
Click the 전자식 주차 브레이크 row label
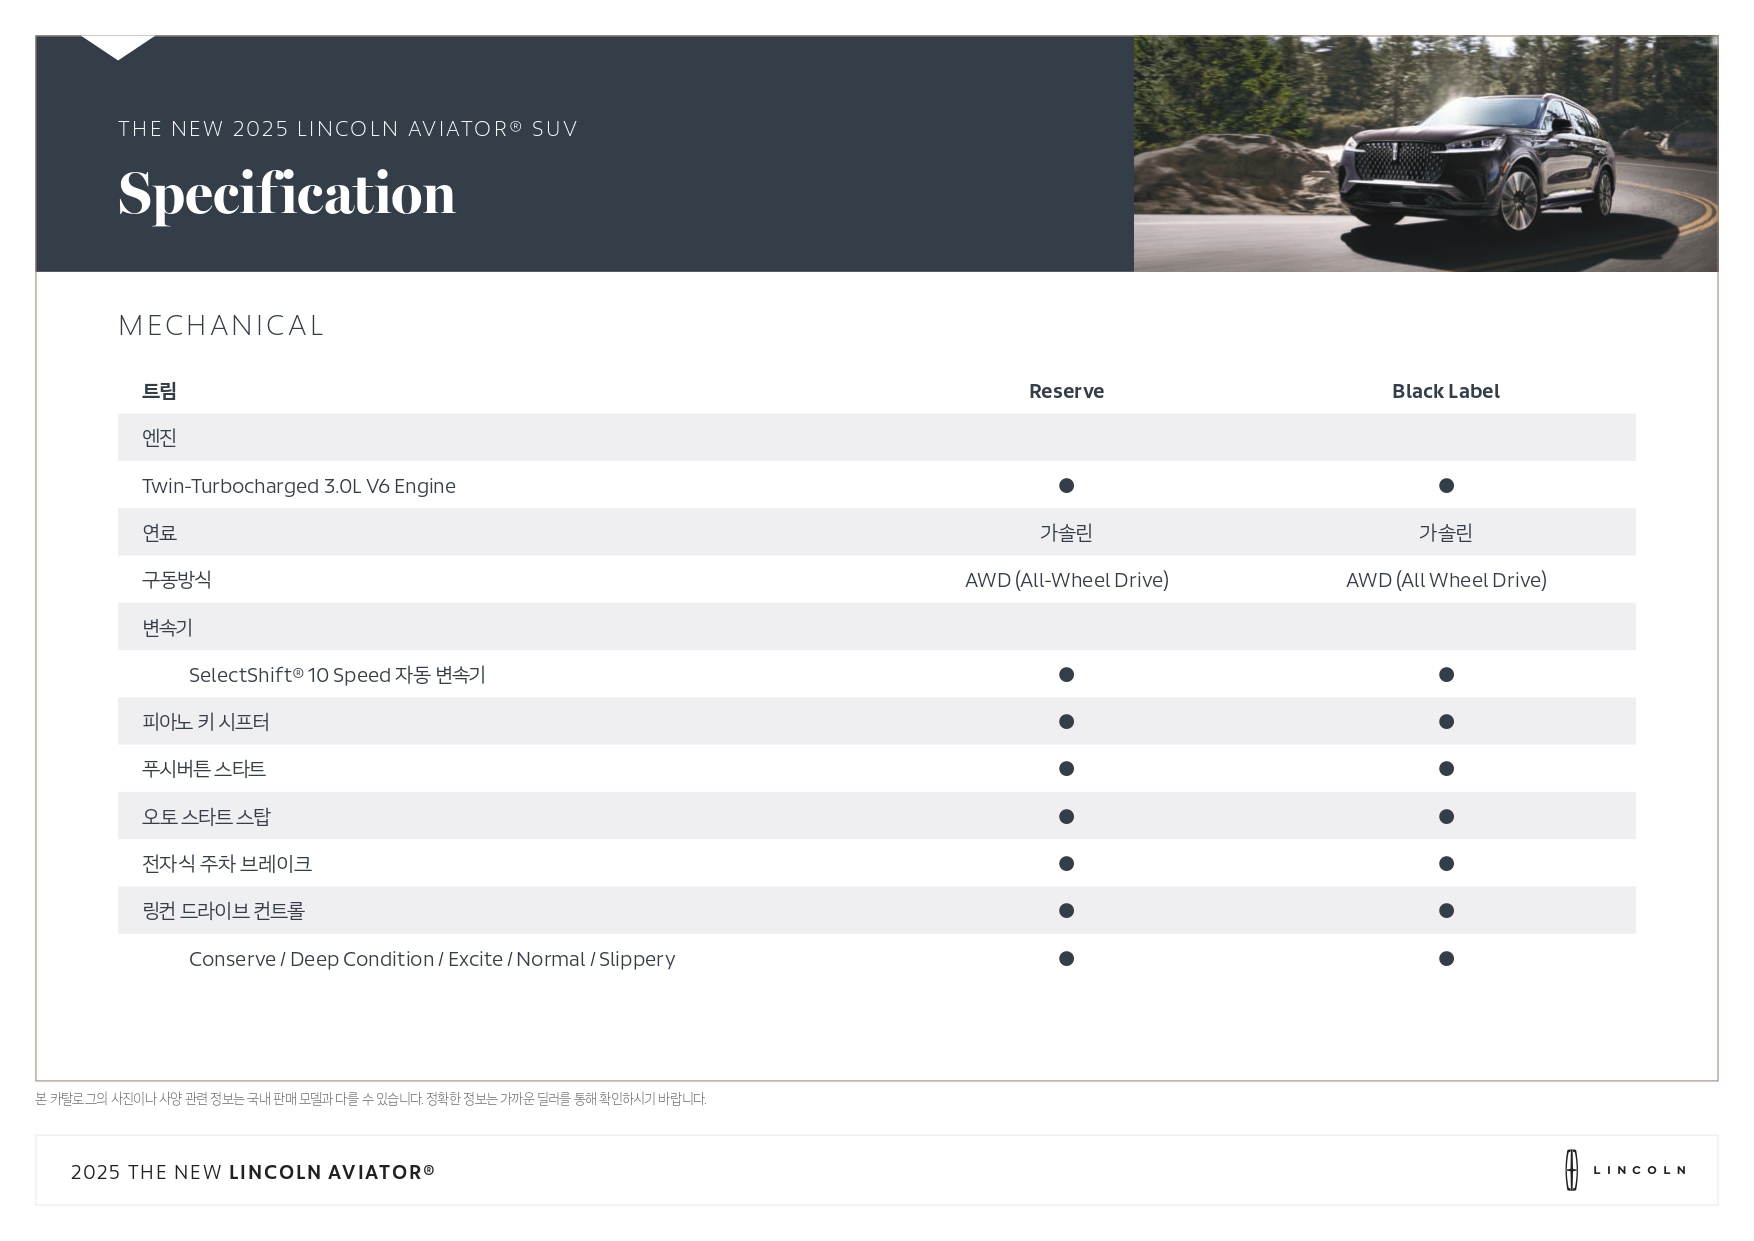click(227, 864)
